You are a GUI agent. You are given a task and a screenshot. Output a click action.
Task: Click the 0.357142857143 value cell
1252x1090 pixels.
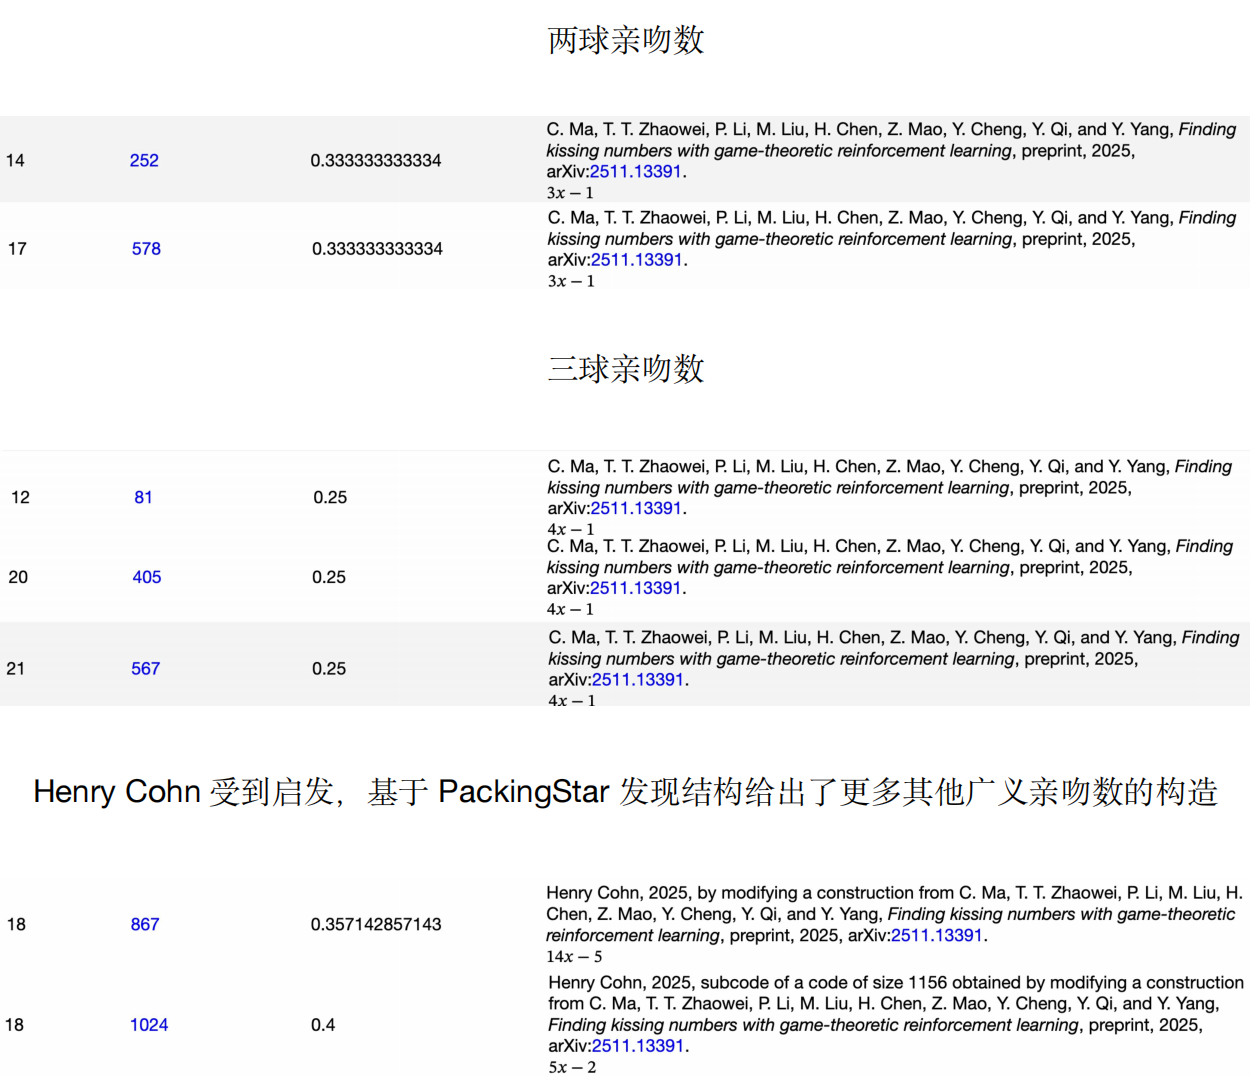(376, 925)
